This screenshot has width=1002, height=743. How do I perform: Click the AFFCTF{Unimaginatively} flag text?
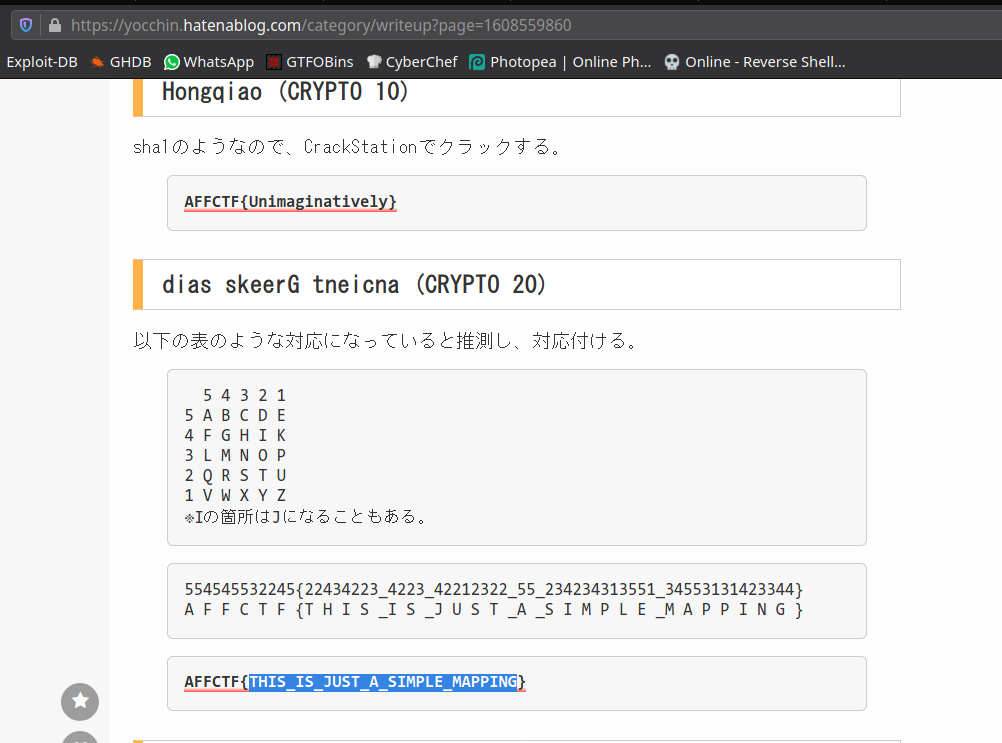[x=290, y=202]
